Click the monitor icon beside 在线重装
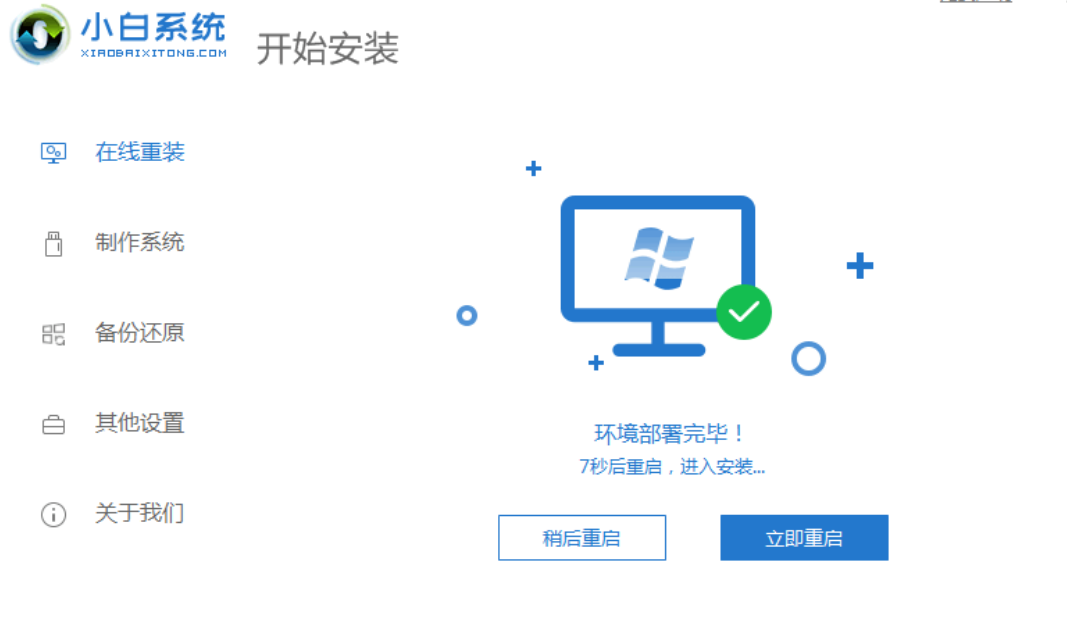Image resolution: width=1067 pixels, height=636 pixels. pos(53,152)
